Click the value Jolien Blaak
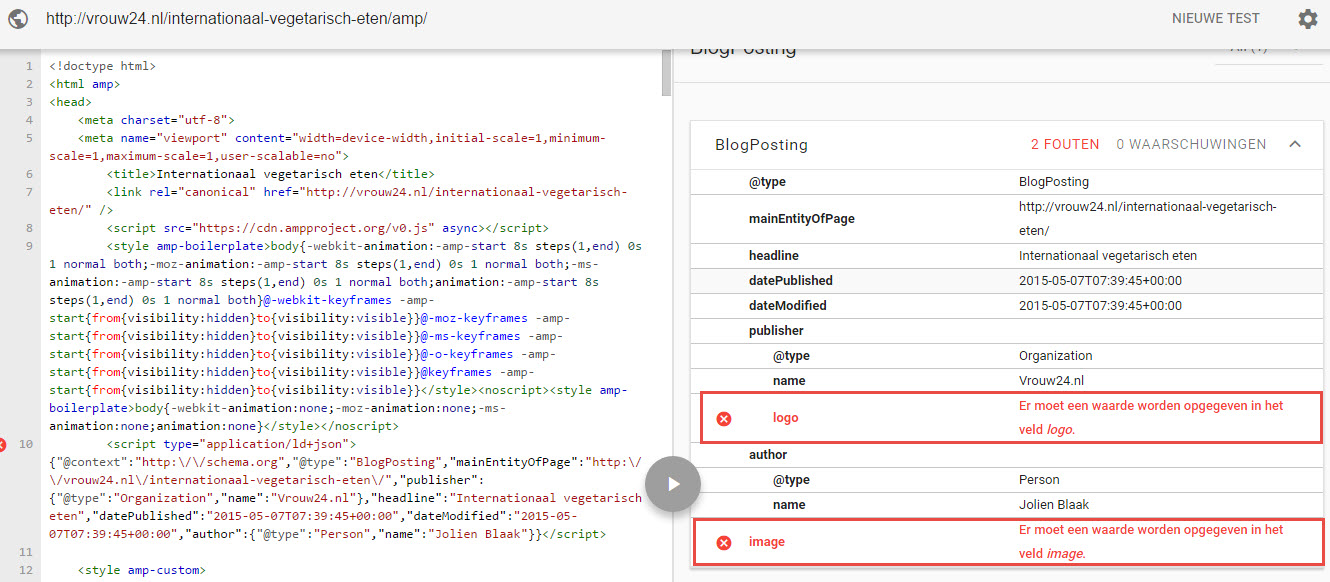 1052,504
